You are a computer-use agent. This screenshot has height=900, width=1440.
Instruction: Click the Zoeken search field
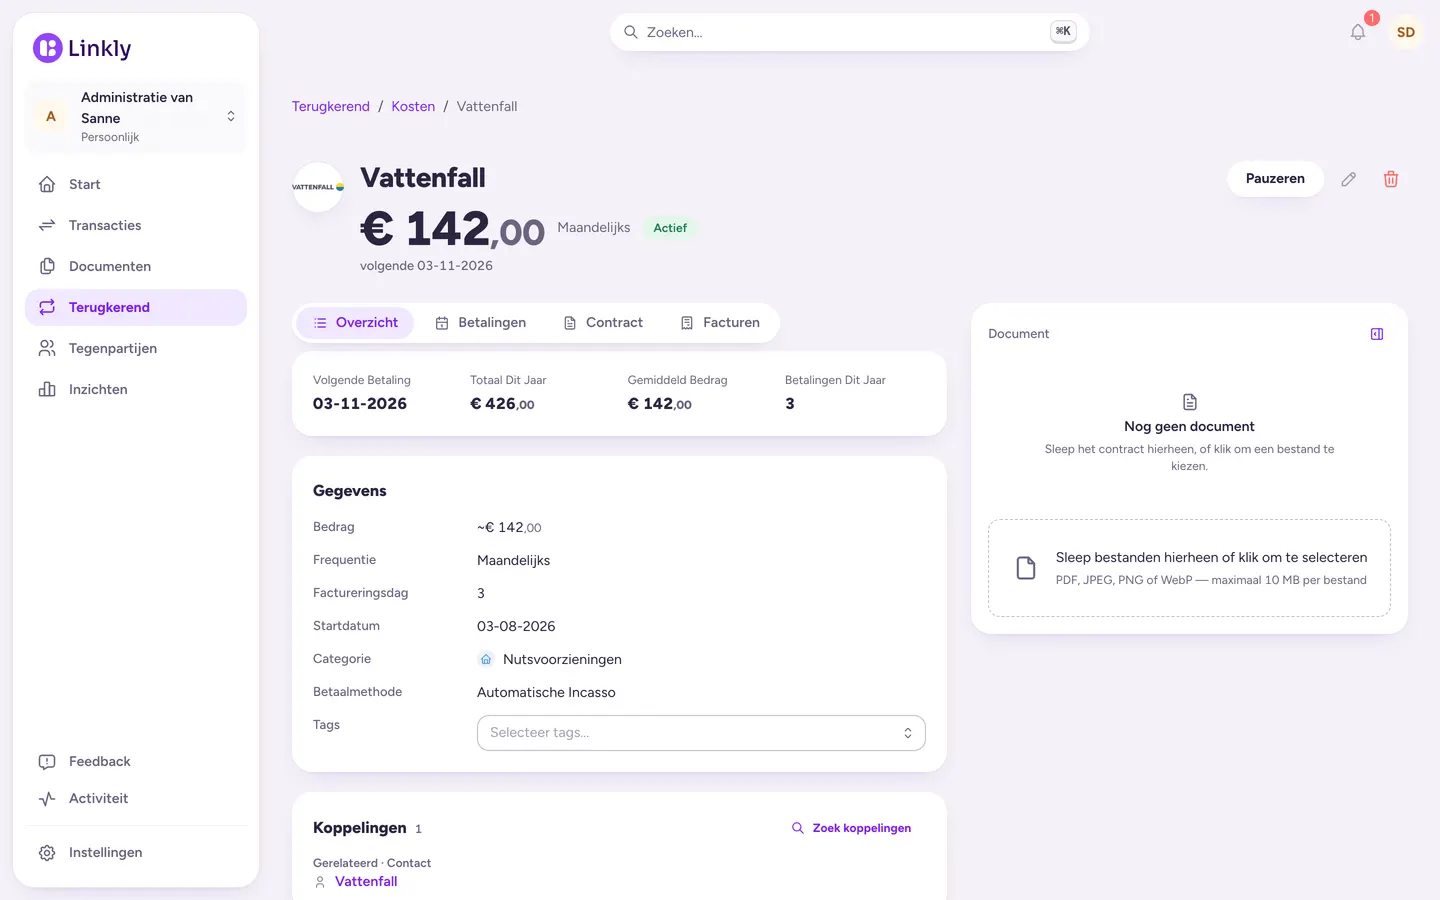coord(849,32)
